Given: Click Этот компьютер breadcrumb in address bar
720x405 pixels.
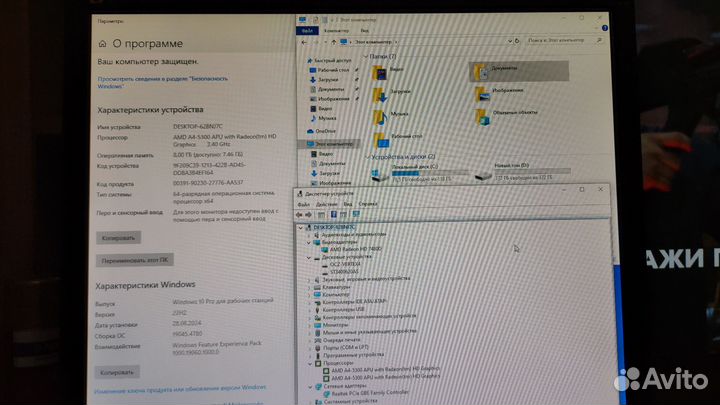Looking at the screenshot, I should 373,42.
